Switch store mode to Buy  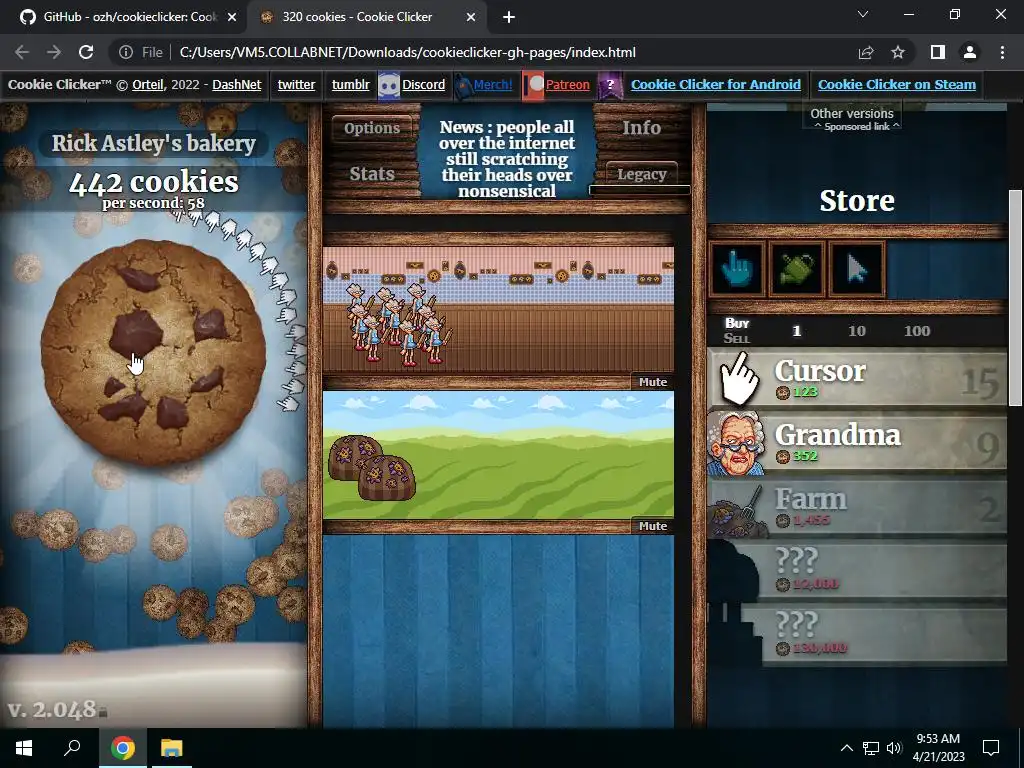click(737, 323)
